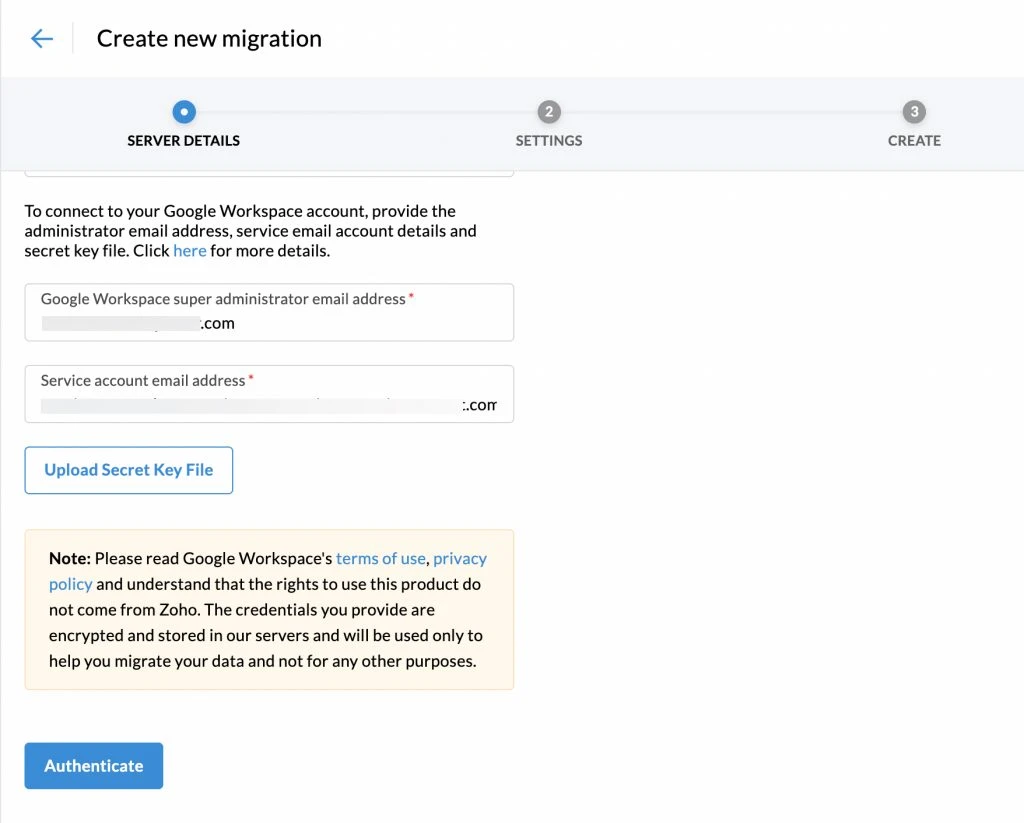Click the step 3 numbered circle
1024x823 pixels.
[x=913, y=112]
